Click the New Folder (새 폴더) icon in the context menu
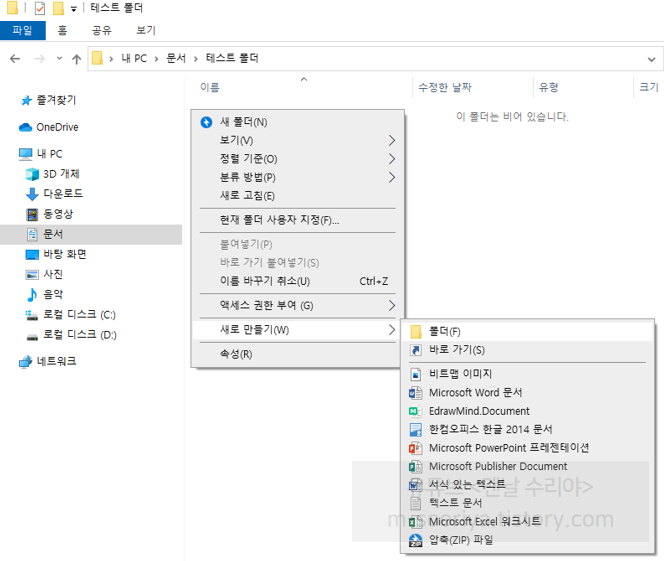This screenshot has width=664, height=561. click(206, 122)
